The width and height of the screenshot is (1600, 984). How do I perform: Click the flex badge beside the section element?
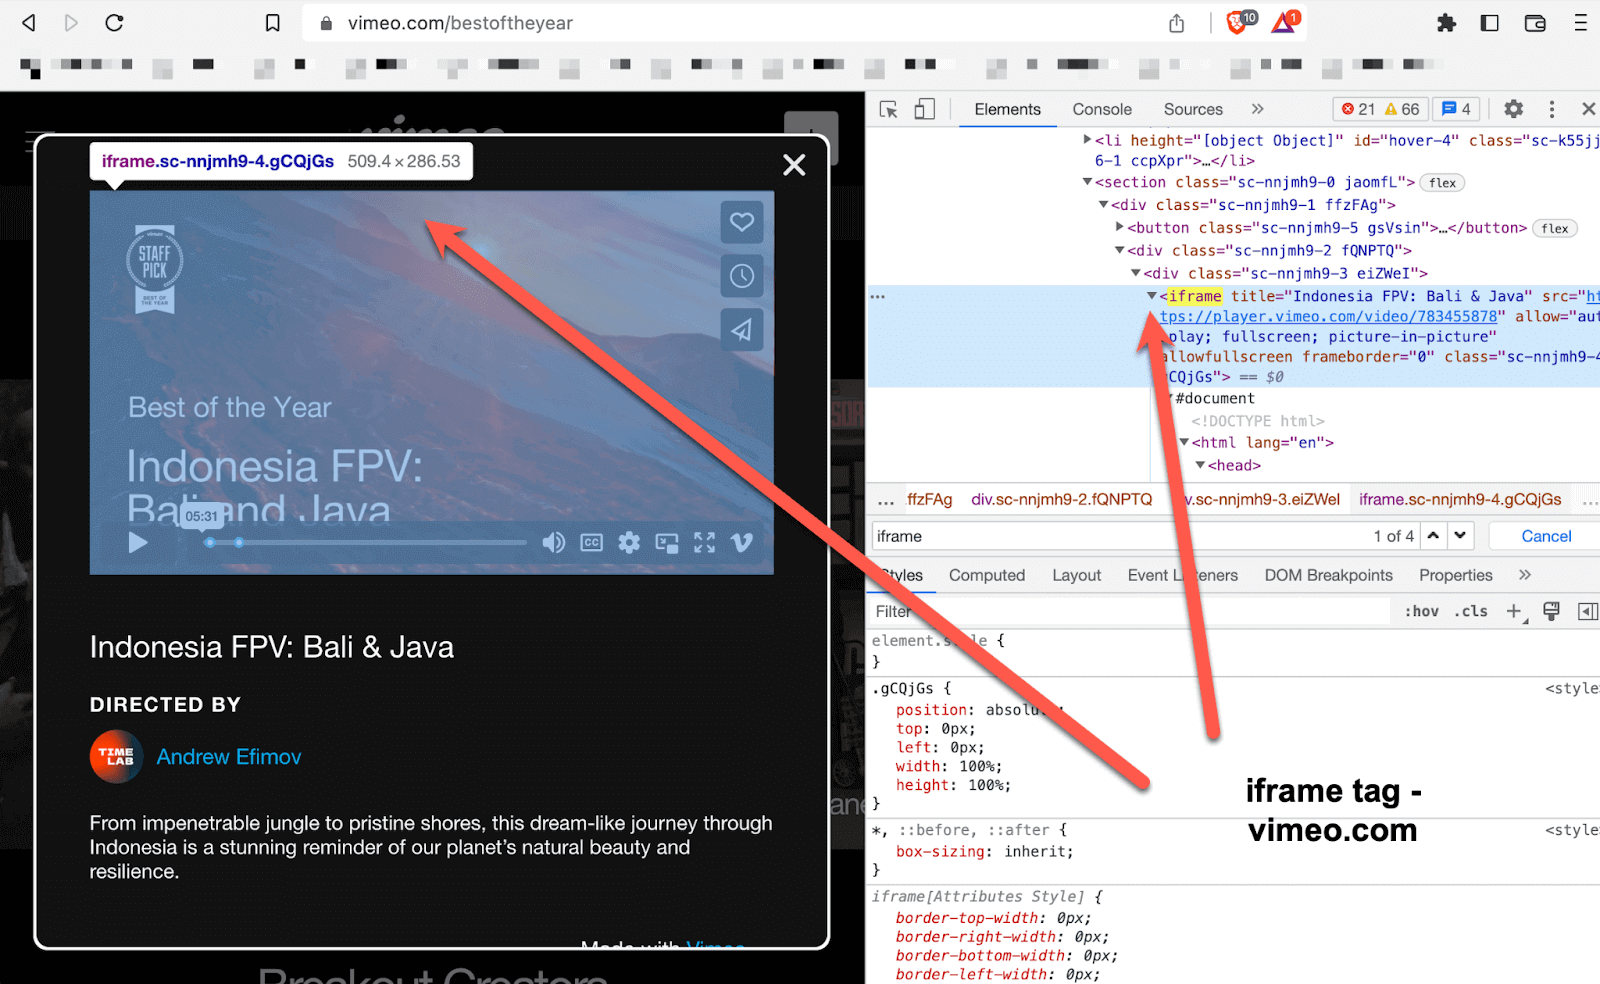coord(1443,183)
